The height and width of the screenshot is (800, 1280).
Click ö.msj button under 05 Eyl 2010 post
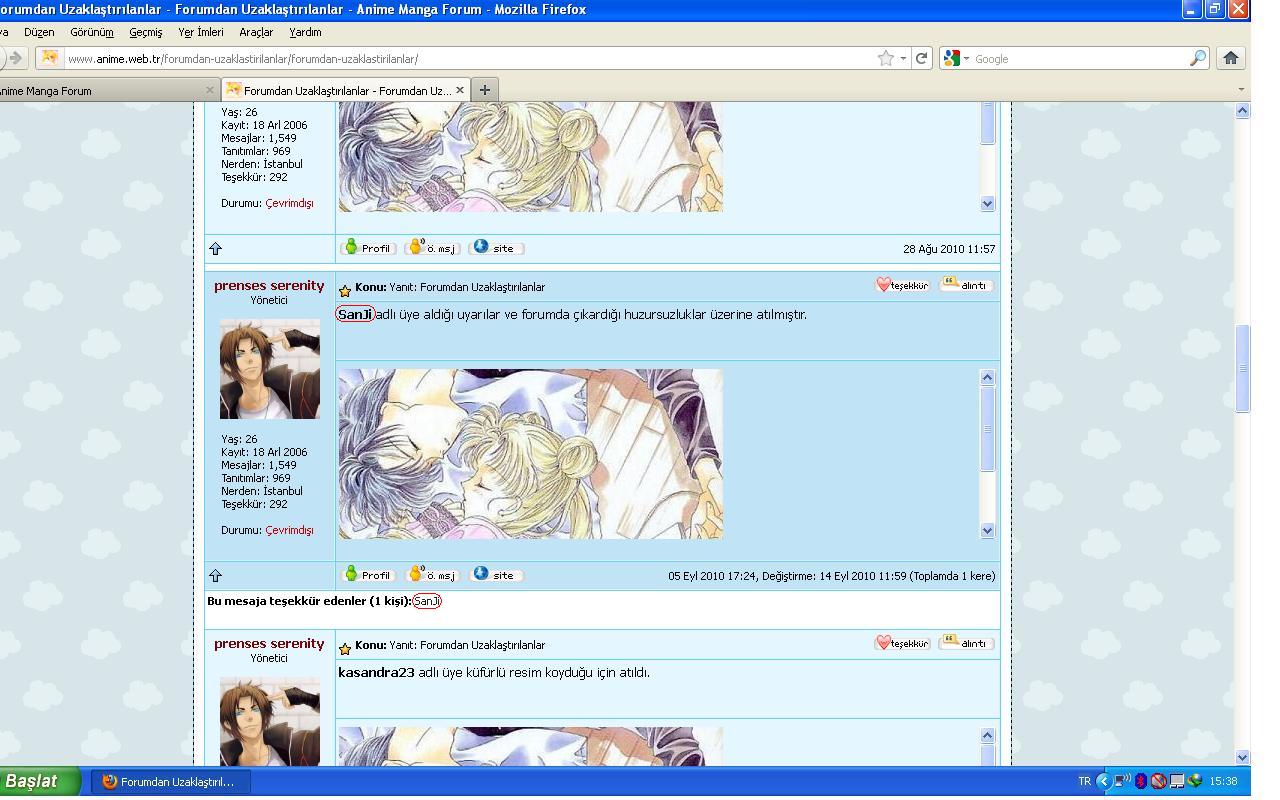(x=432, y=575)
